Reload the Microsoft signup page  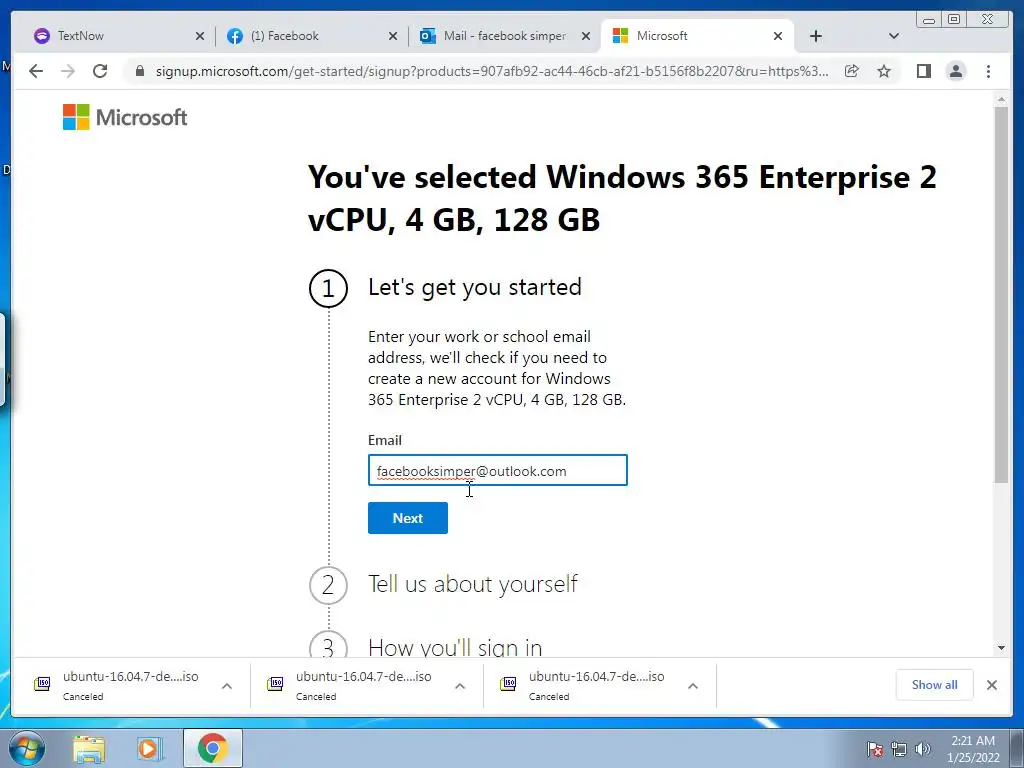pyautogui.click(x=100, y=71)
